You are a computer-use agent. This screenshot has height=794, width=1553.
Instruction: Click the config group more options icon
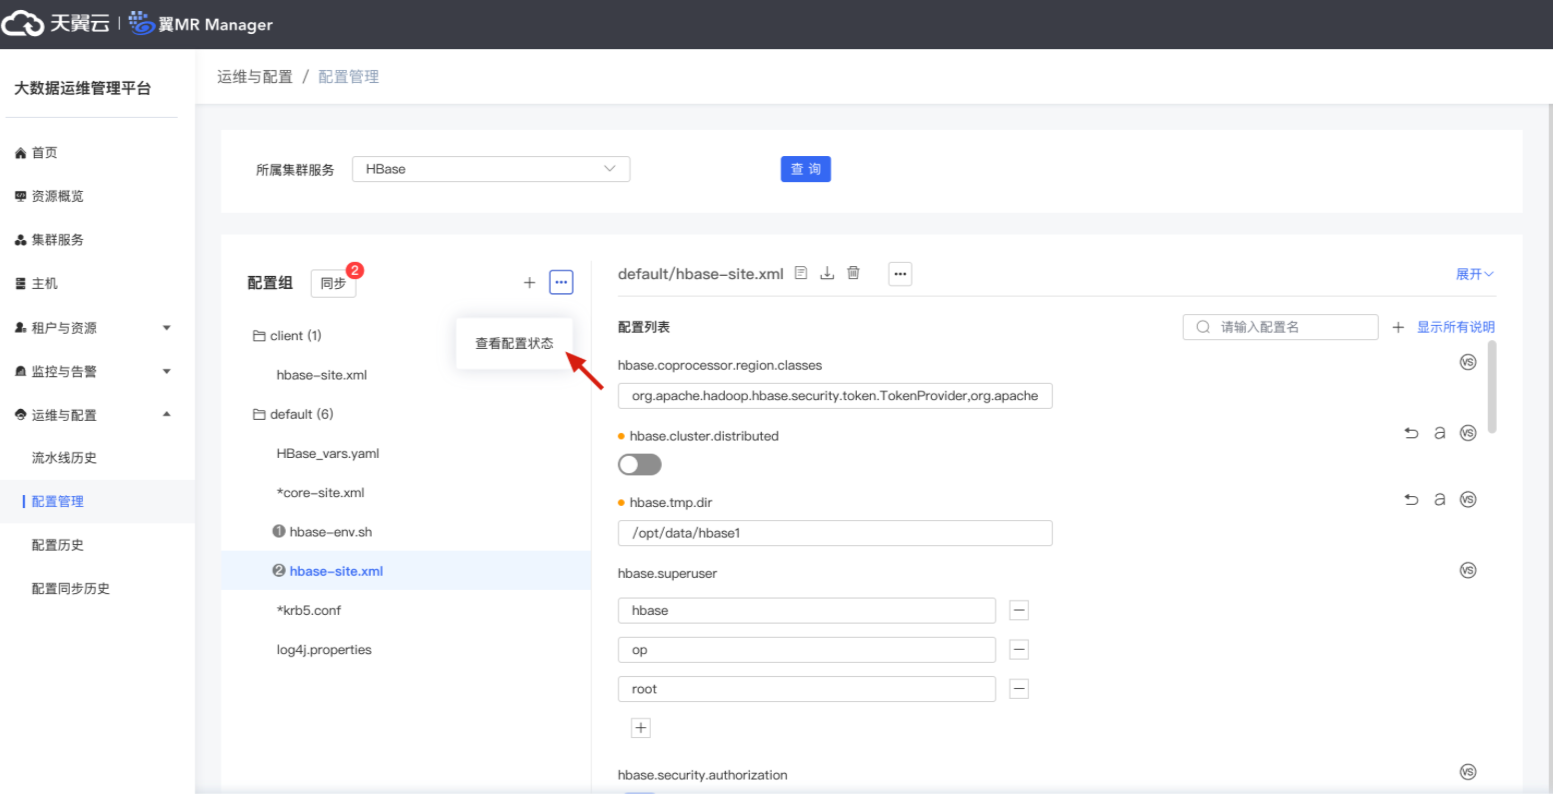click(561, 283)
